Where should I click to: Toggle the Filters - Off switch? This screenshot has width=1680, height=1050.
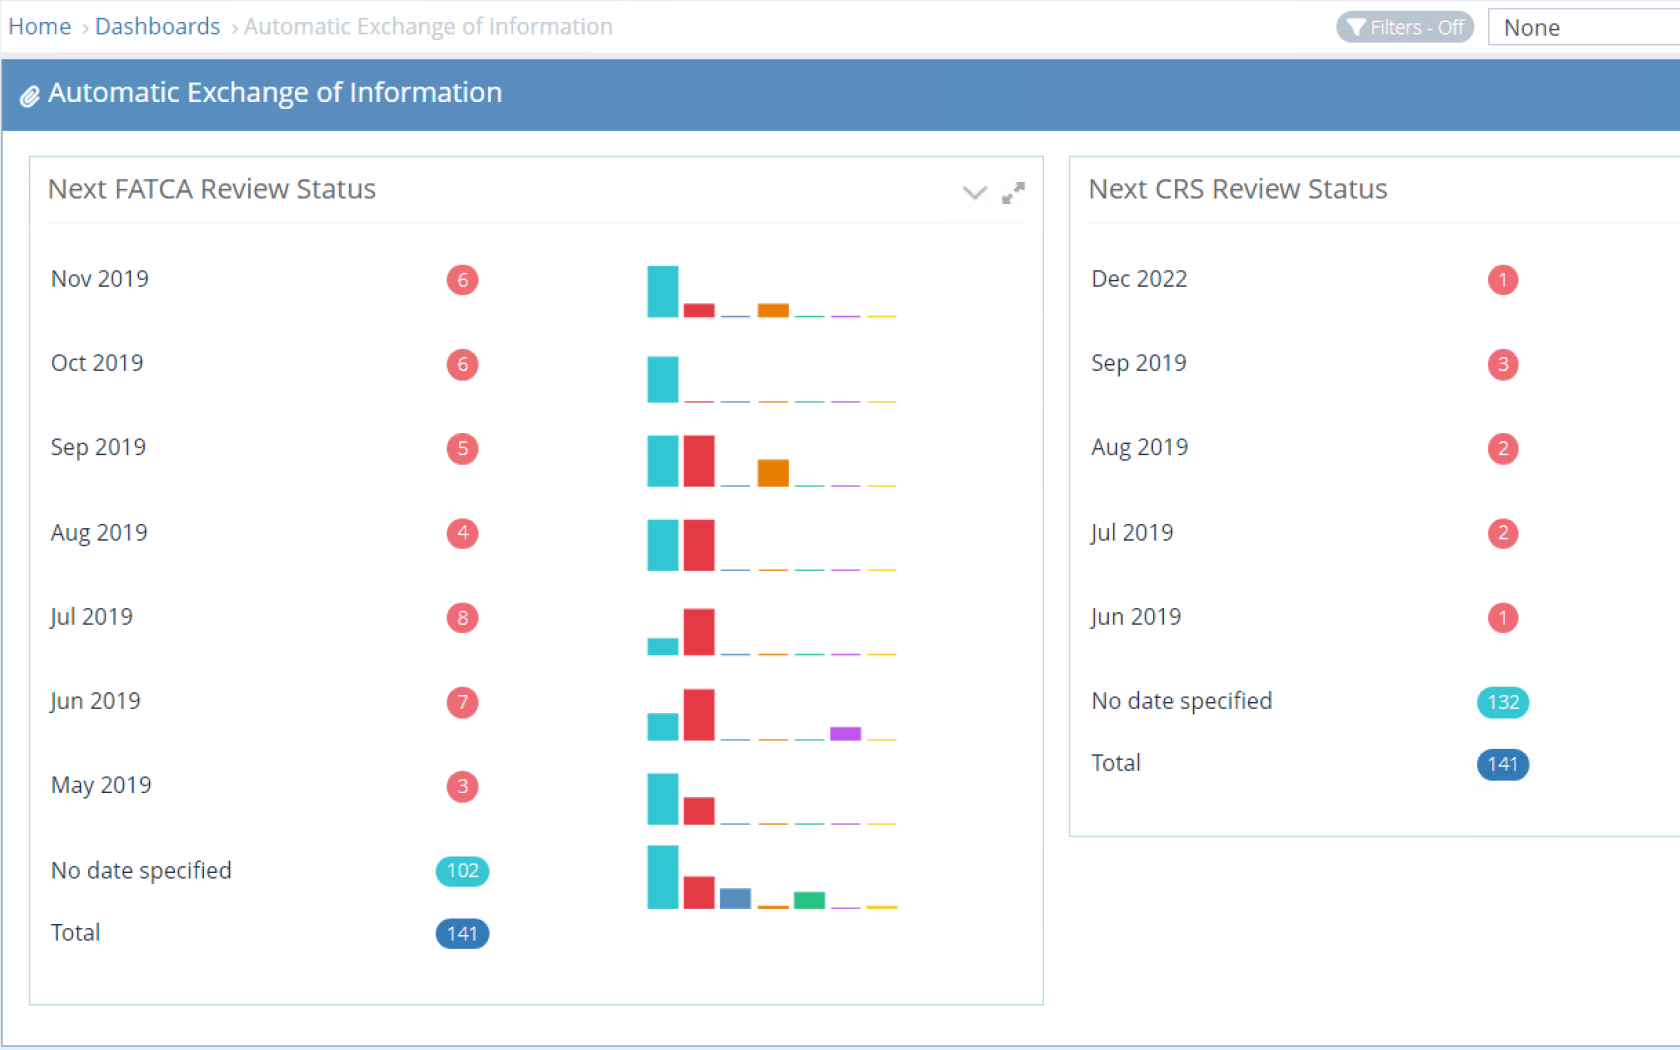[1404, 27]
